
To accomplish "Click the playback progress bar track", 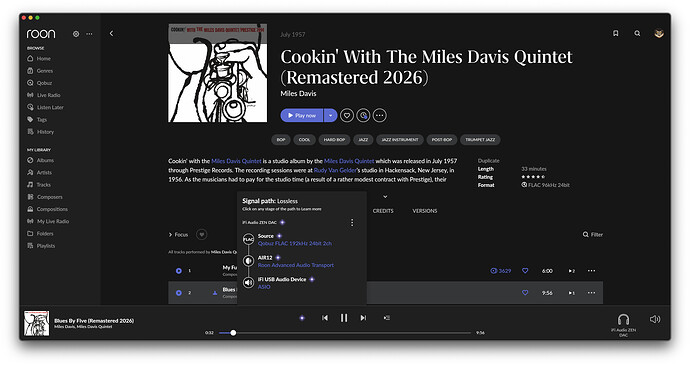I will [345, 333].
